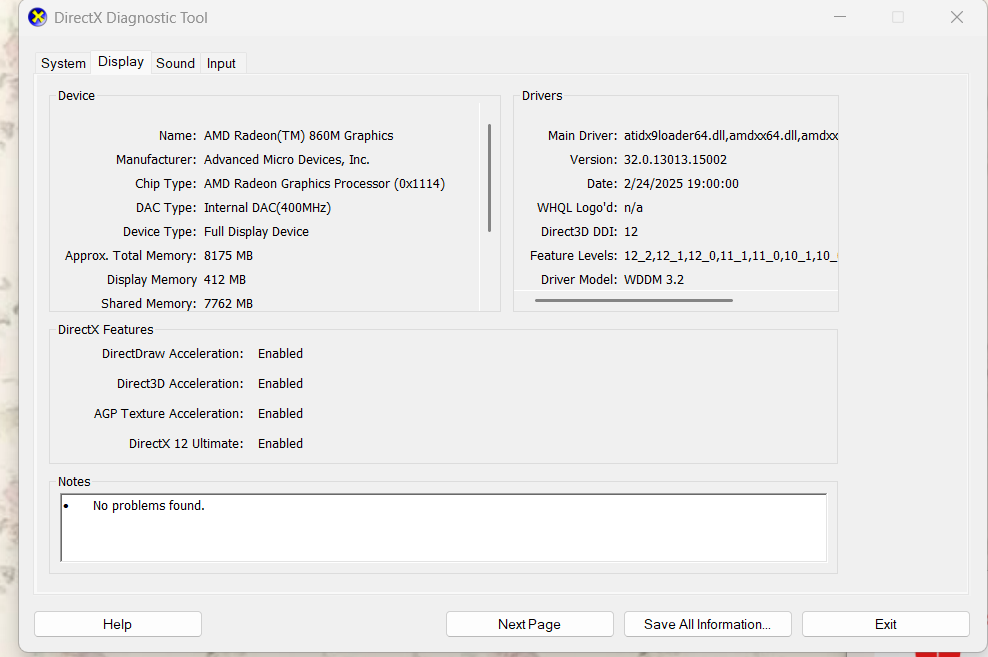Click the Direct3D Acceleration 'Enabled' value
The image size is (988, 657).
point(280,384)
